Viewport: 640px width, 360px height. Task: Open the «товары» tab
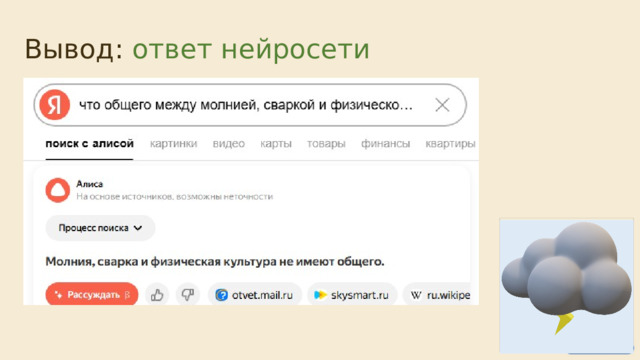coord(326,144)
